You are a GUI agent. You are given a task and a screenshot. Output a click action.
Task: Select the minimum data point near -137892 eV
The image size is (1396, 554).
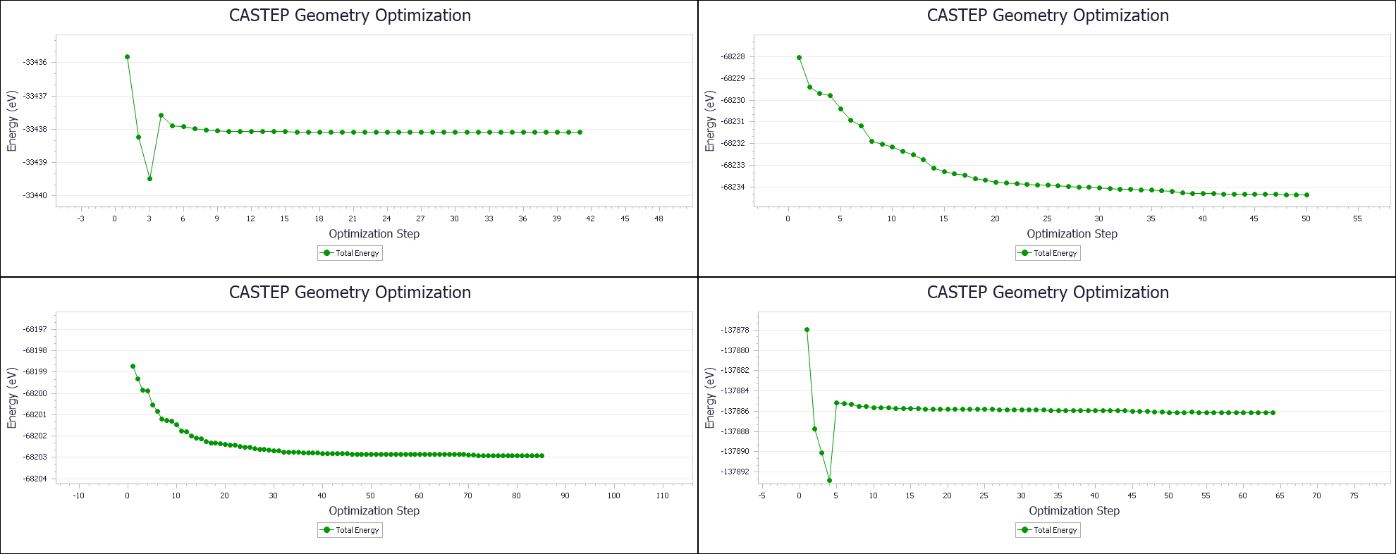829,480
